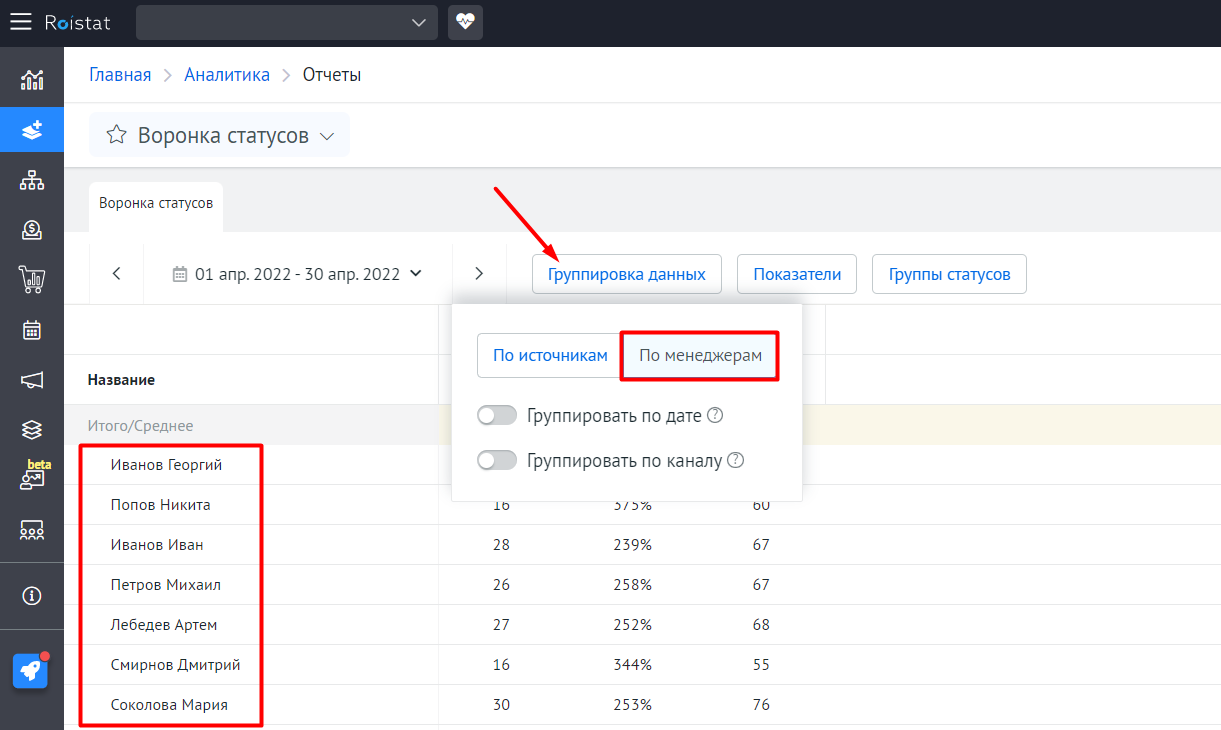Open the stacked layers sidebar icon
The width and height of the screenshot is (1221, 730).
pos(32,430)
